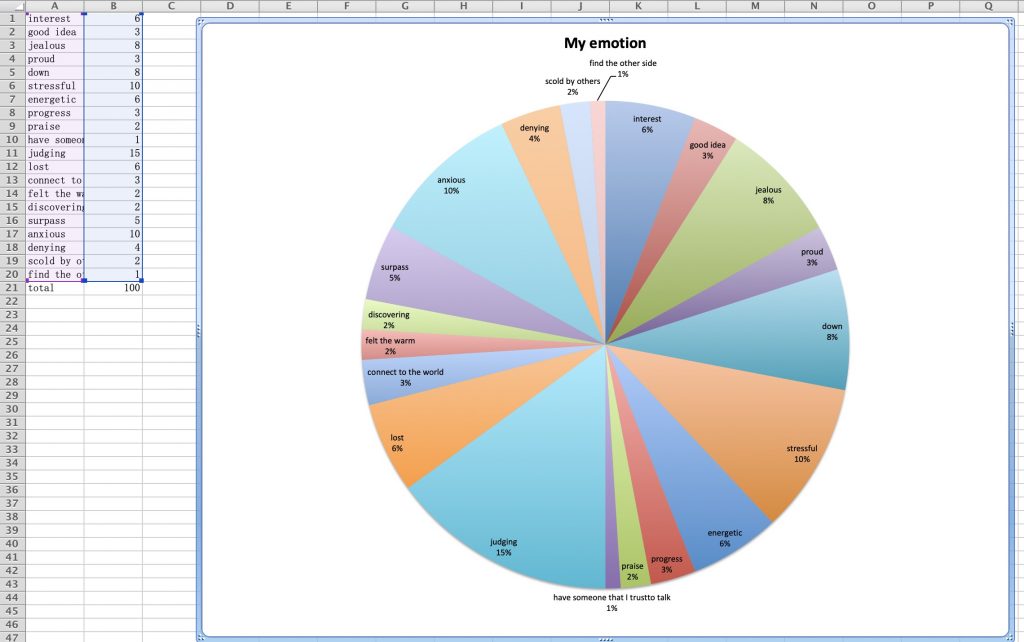The height and width of the screenshot is (642, 1024).
Task: Select the 'progress' cell in row 8
Action: [x=54, y=113]
